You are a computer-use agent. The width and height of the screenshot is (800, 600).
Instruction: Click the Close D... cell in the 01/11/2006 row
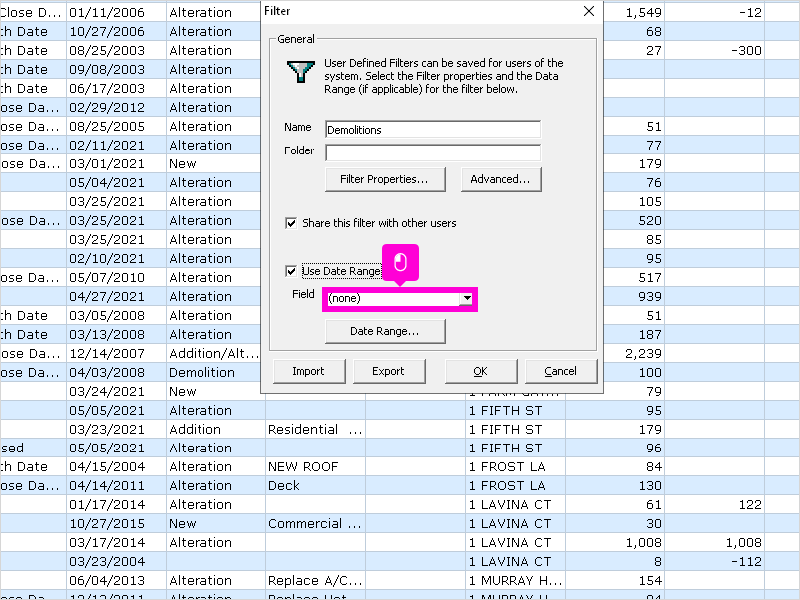(33, 12)
